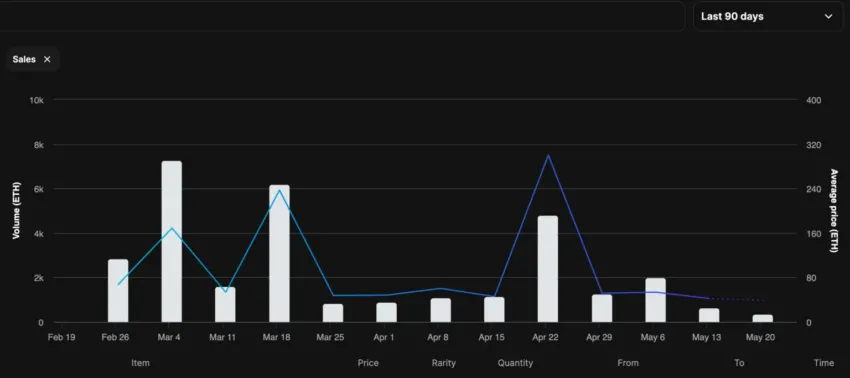
Task: Click the Mar 18 volume bar
Action: click(x=279, y=254)
